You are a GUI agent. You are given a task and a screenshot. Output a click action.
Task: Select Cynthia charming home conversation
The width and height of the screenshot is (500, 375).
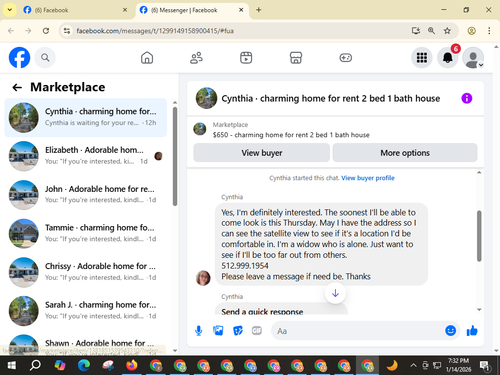point(86,117)
